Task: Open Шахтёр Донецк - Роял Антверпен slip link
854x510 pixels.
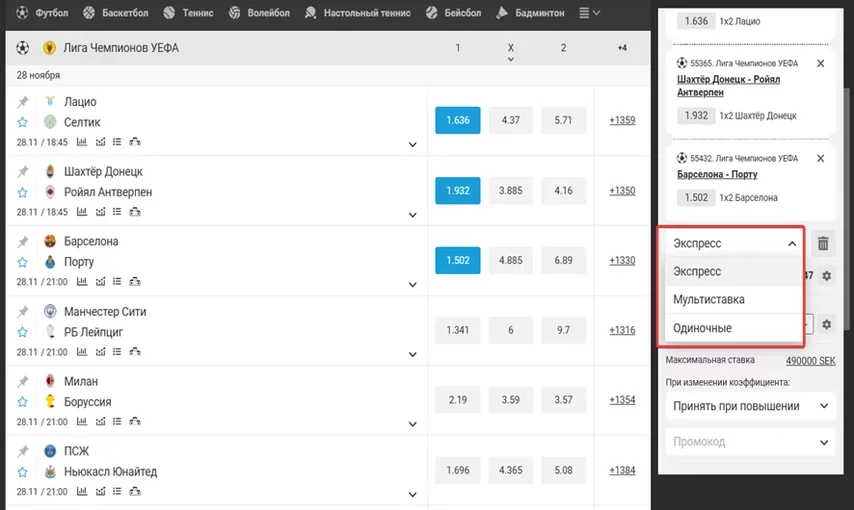Action: (728, 86)
